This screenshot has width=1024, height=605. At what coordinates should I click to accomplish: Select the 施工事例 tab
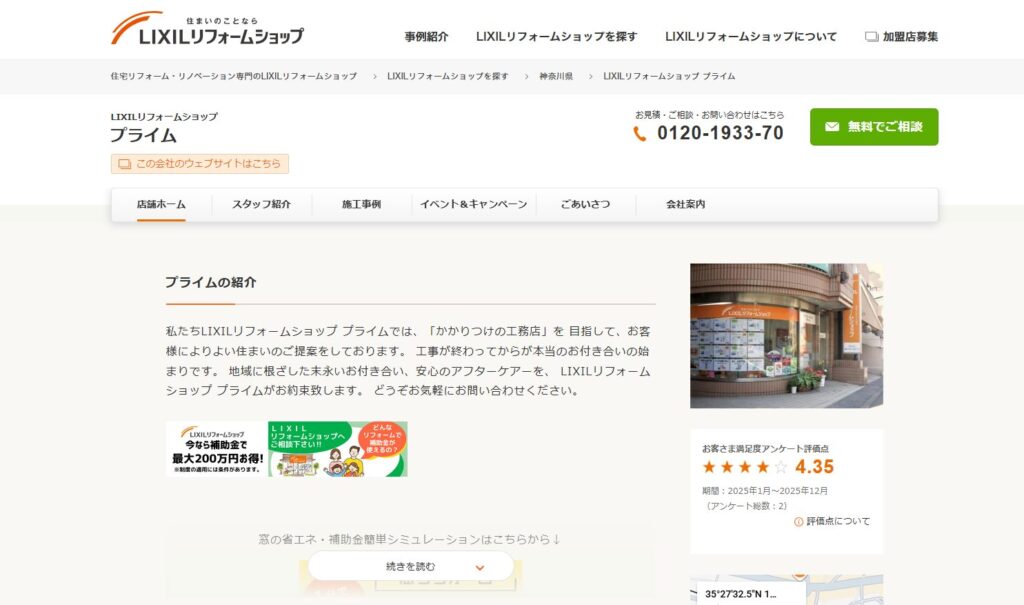coord(361,204)
